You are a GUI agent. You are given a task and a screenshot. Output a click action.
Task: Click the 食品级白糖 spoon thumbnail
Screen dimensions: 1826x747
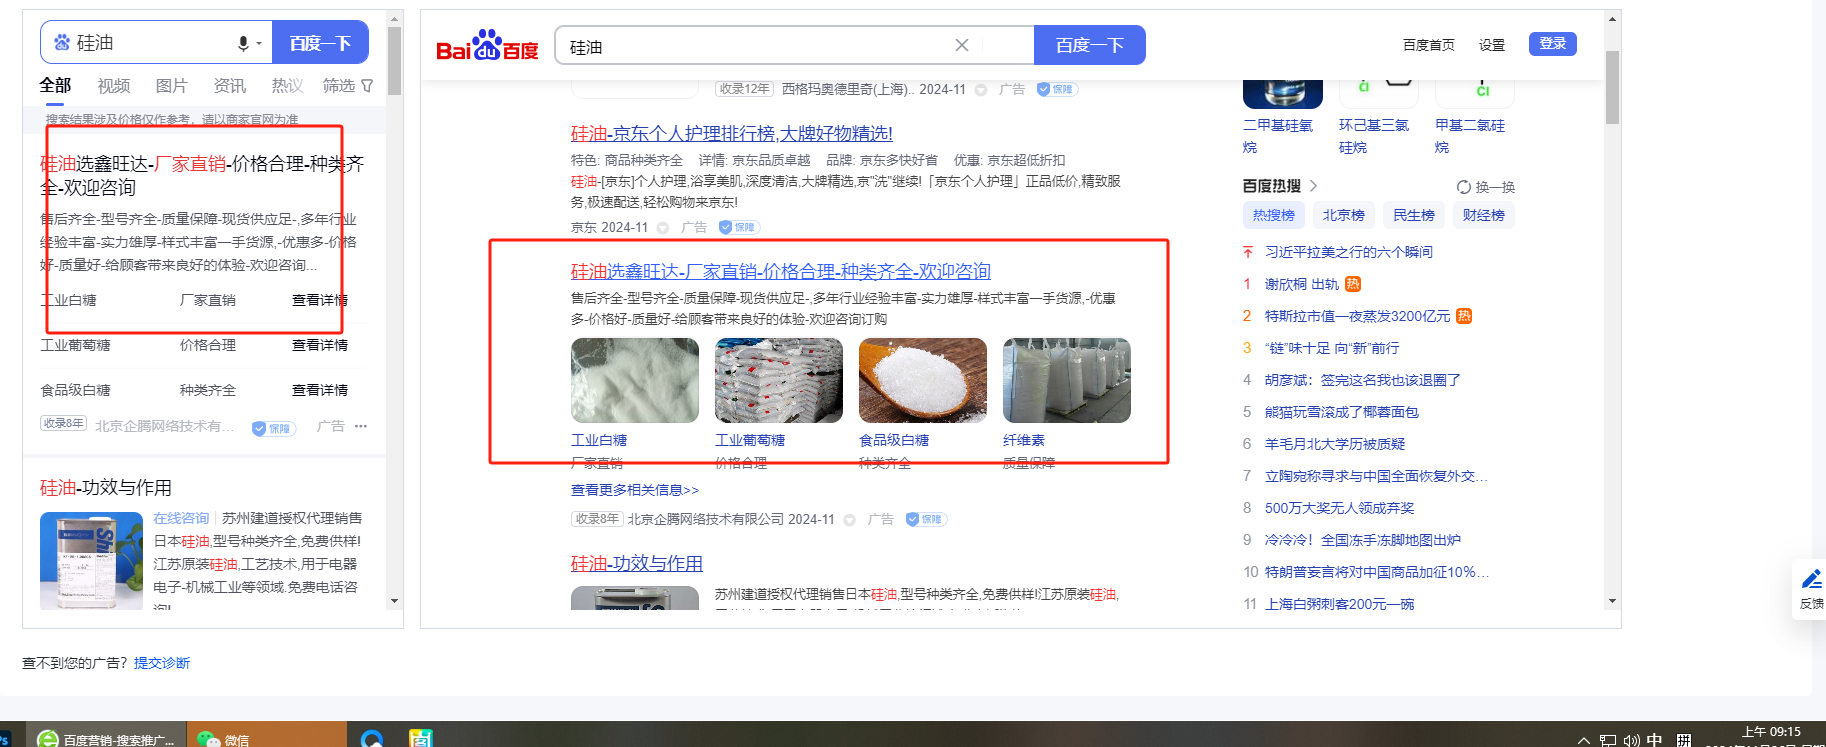coord(923,380)
